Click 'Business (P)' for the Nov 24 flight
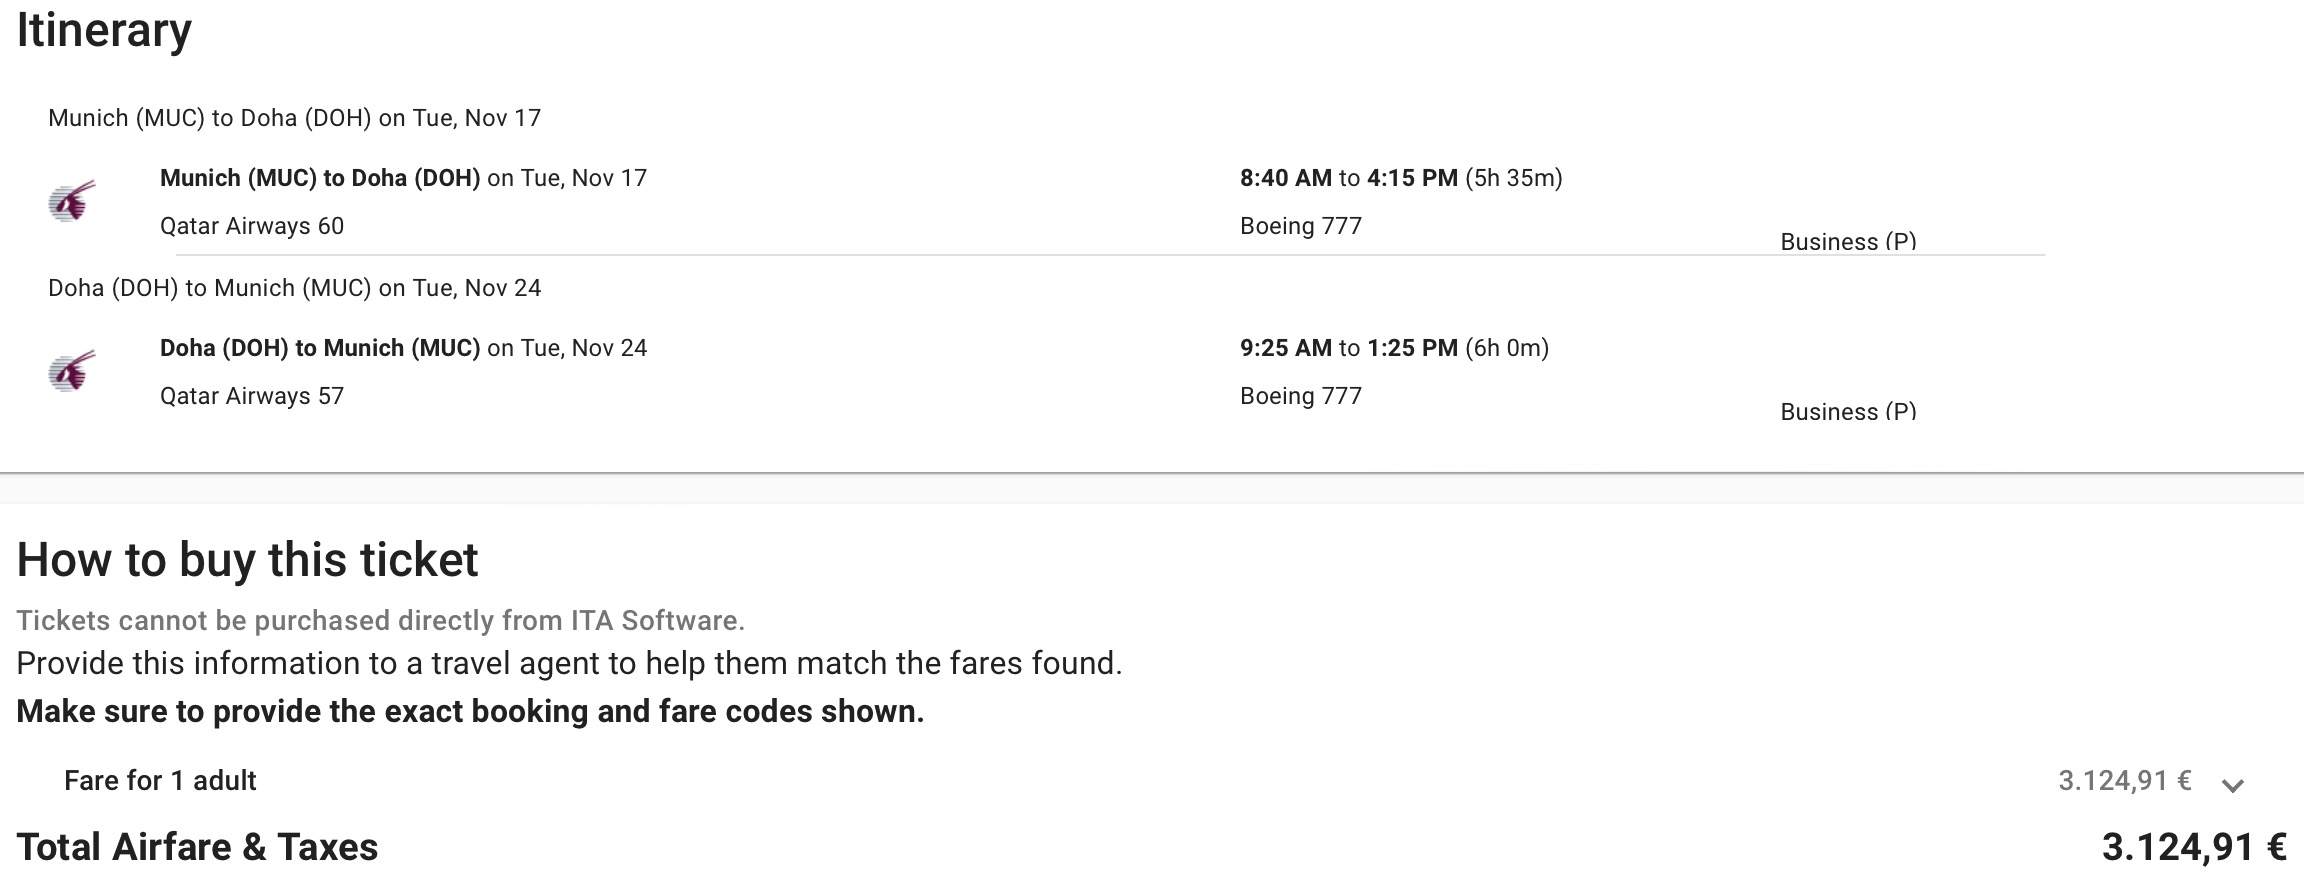Viewport: 2304px width, 882px height. click(x=1848, y=412)
